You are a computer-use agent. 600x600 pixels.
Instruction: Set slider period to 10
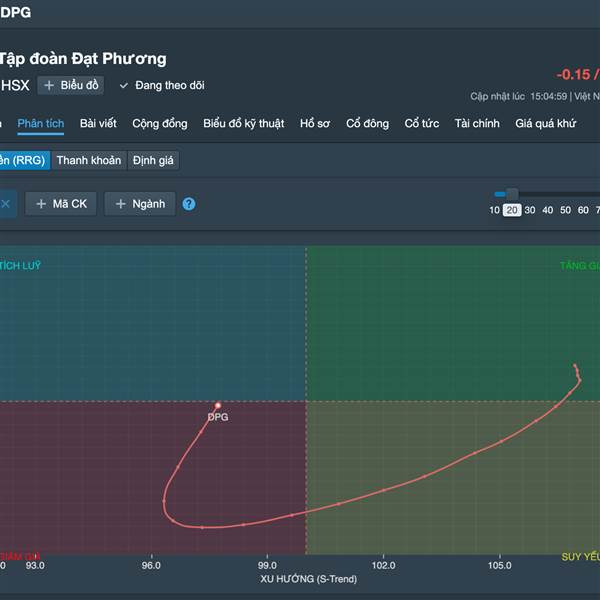click(494, 210)
